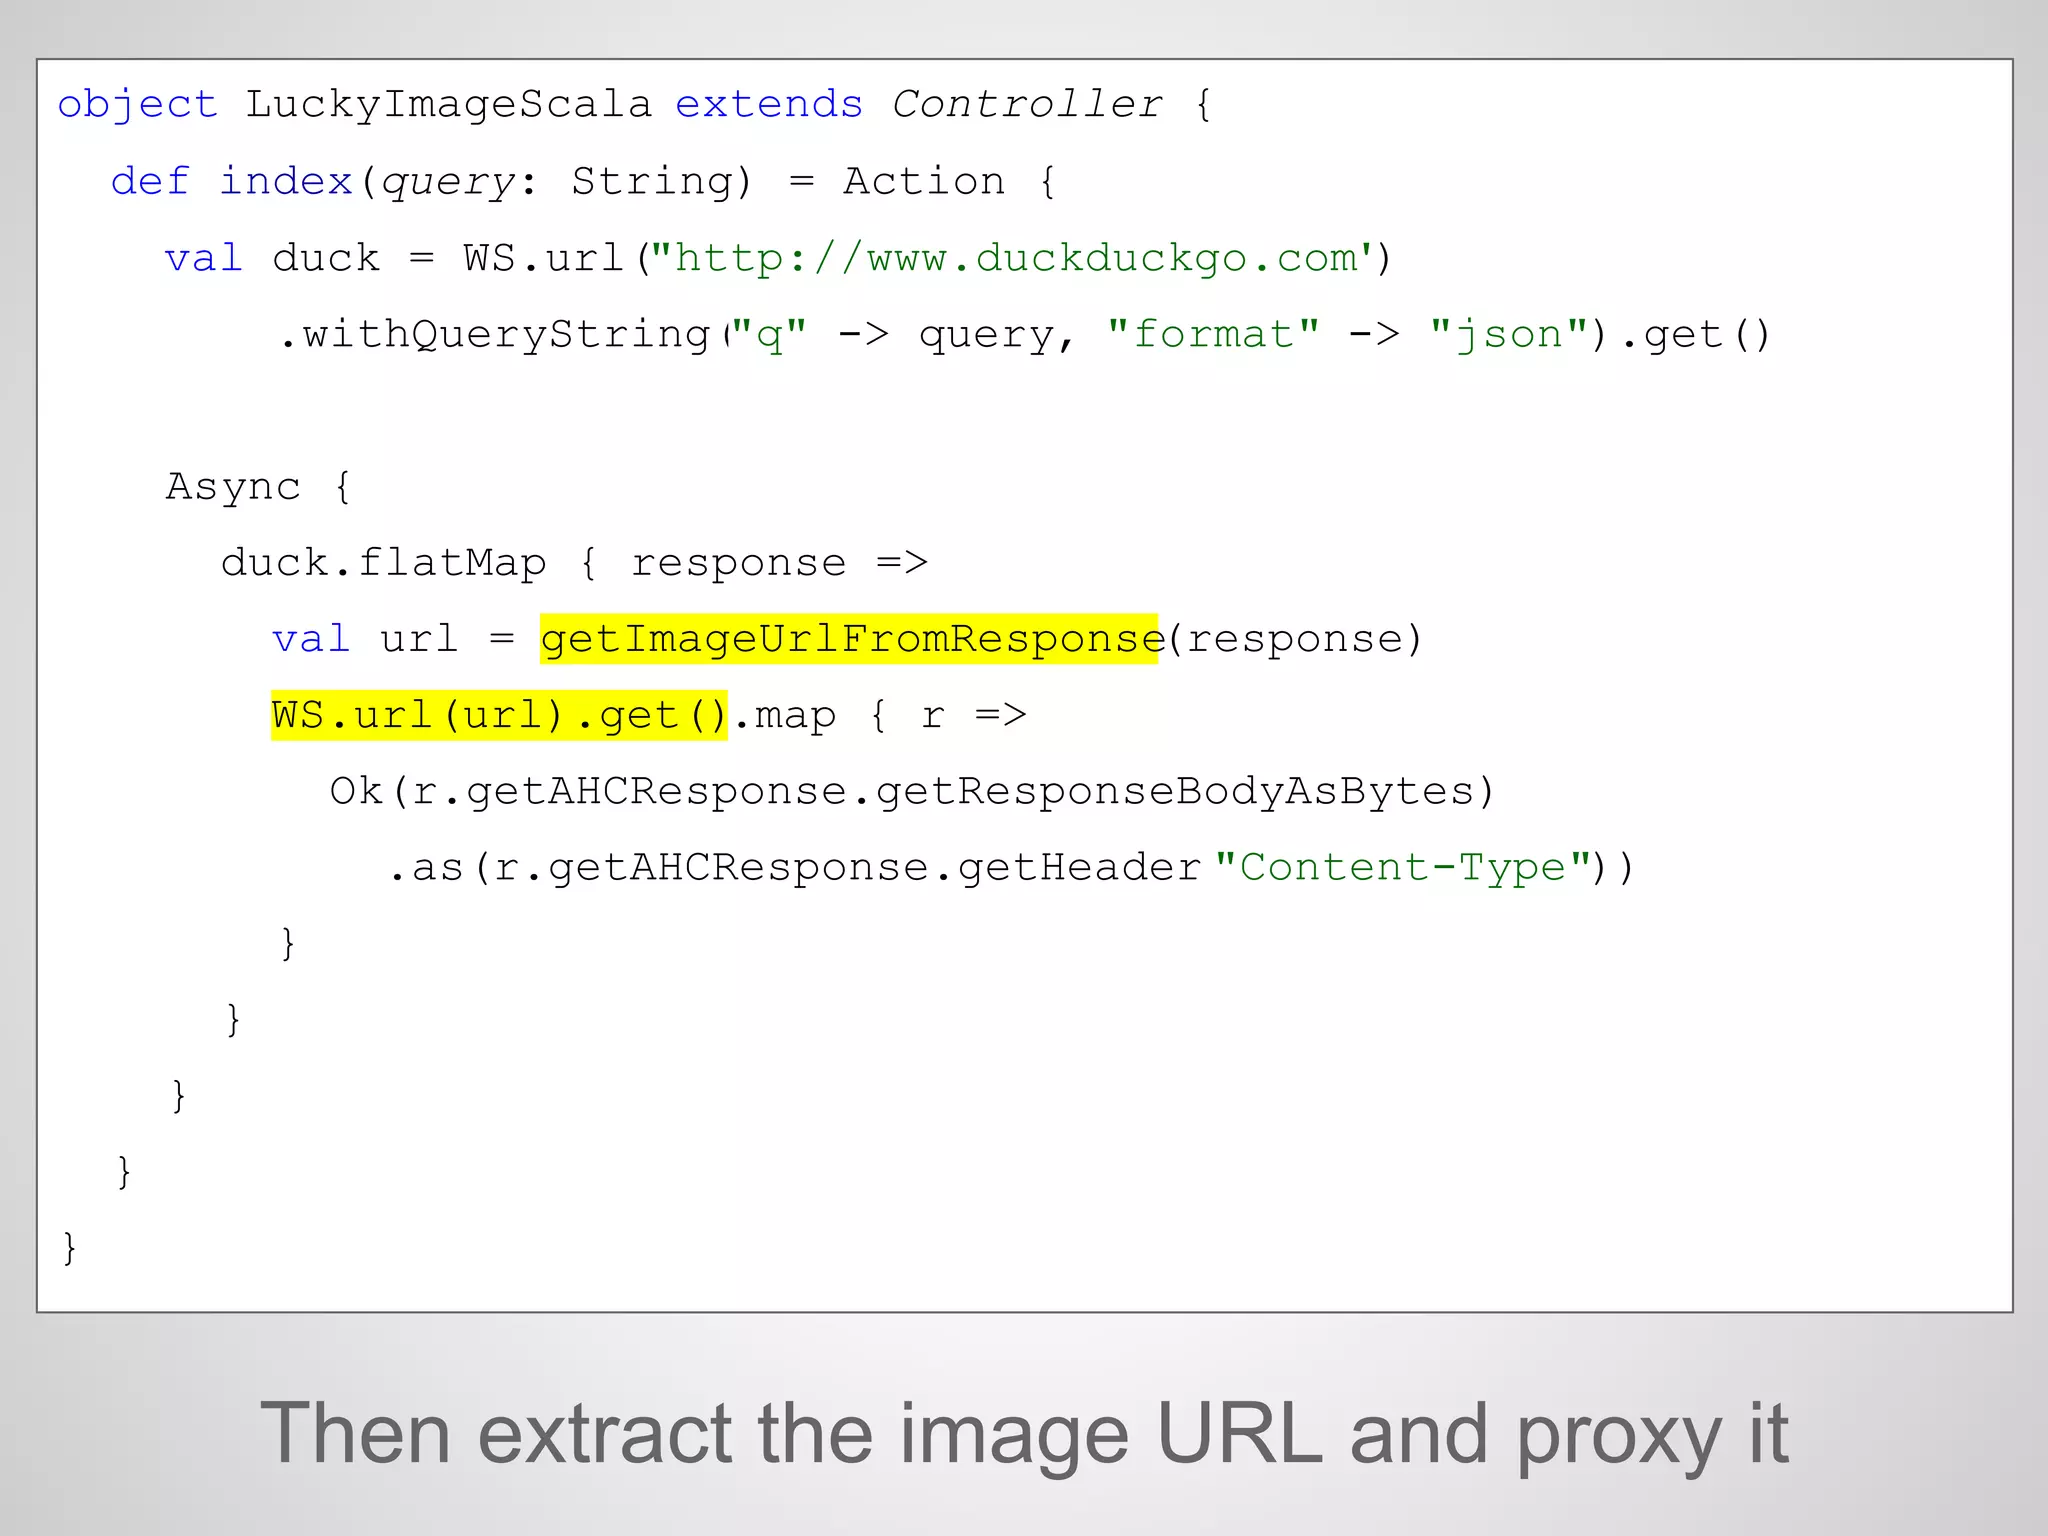Click the slide caption 'Then extract the image URL'
This screenshot has height=1536, width=2048.
coord(1023,1434)
